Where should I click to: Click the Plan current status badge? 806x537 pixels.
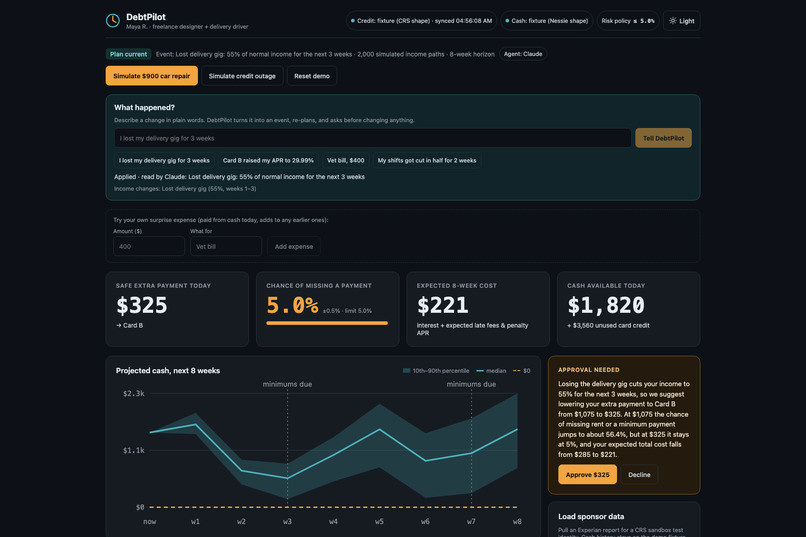coord(129,54)
